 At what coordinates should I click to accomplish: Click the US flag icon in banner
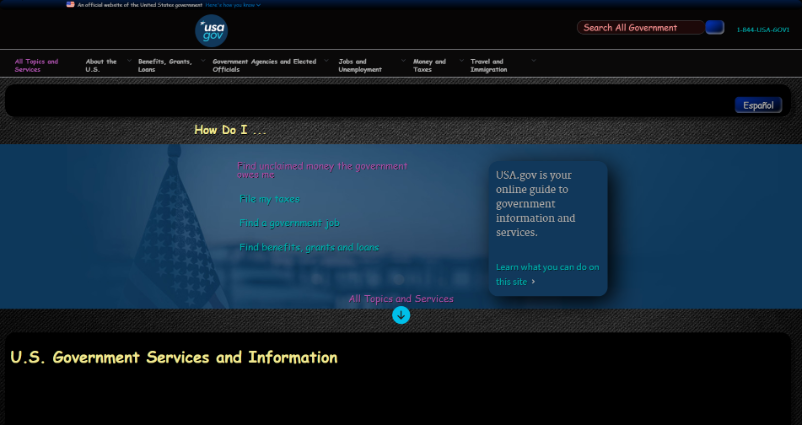click(70, 5)
